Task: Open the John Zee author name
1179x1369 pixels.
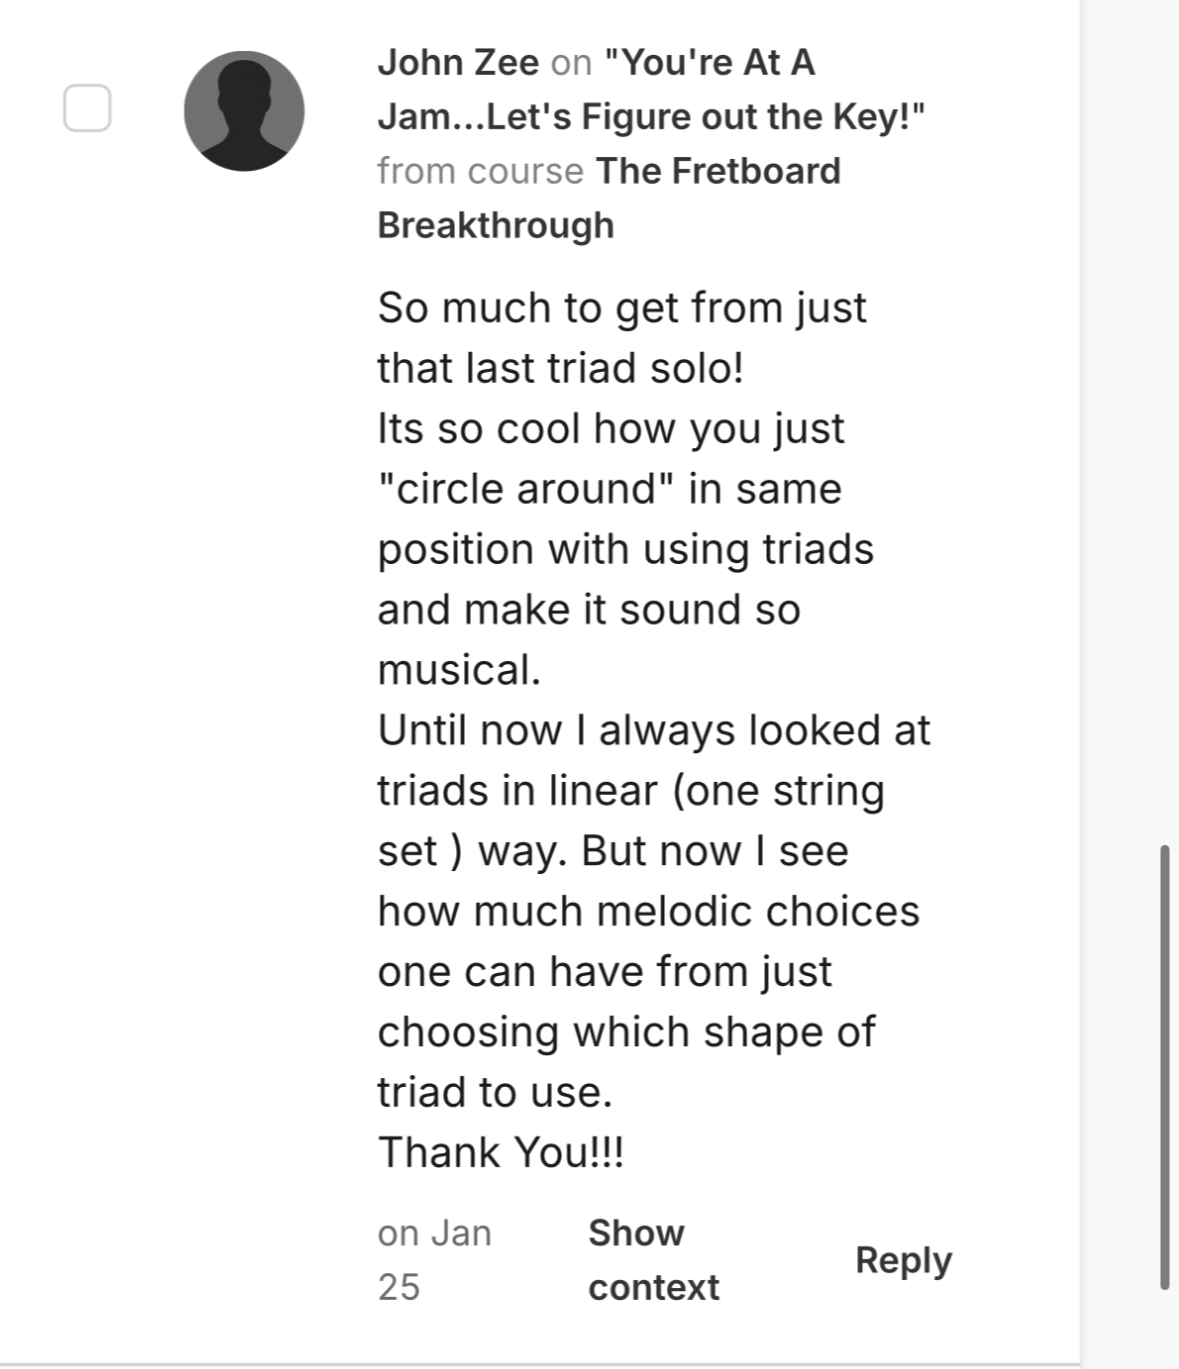Action: 458,63
